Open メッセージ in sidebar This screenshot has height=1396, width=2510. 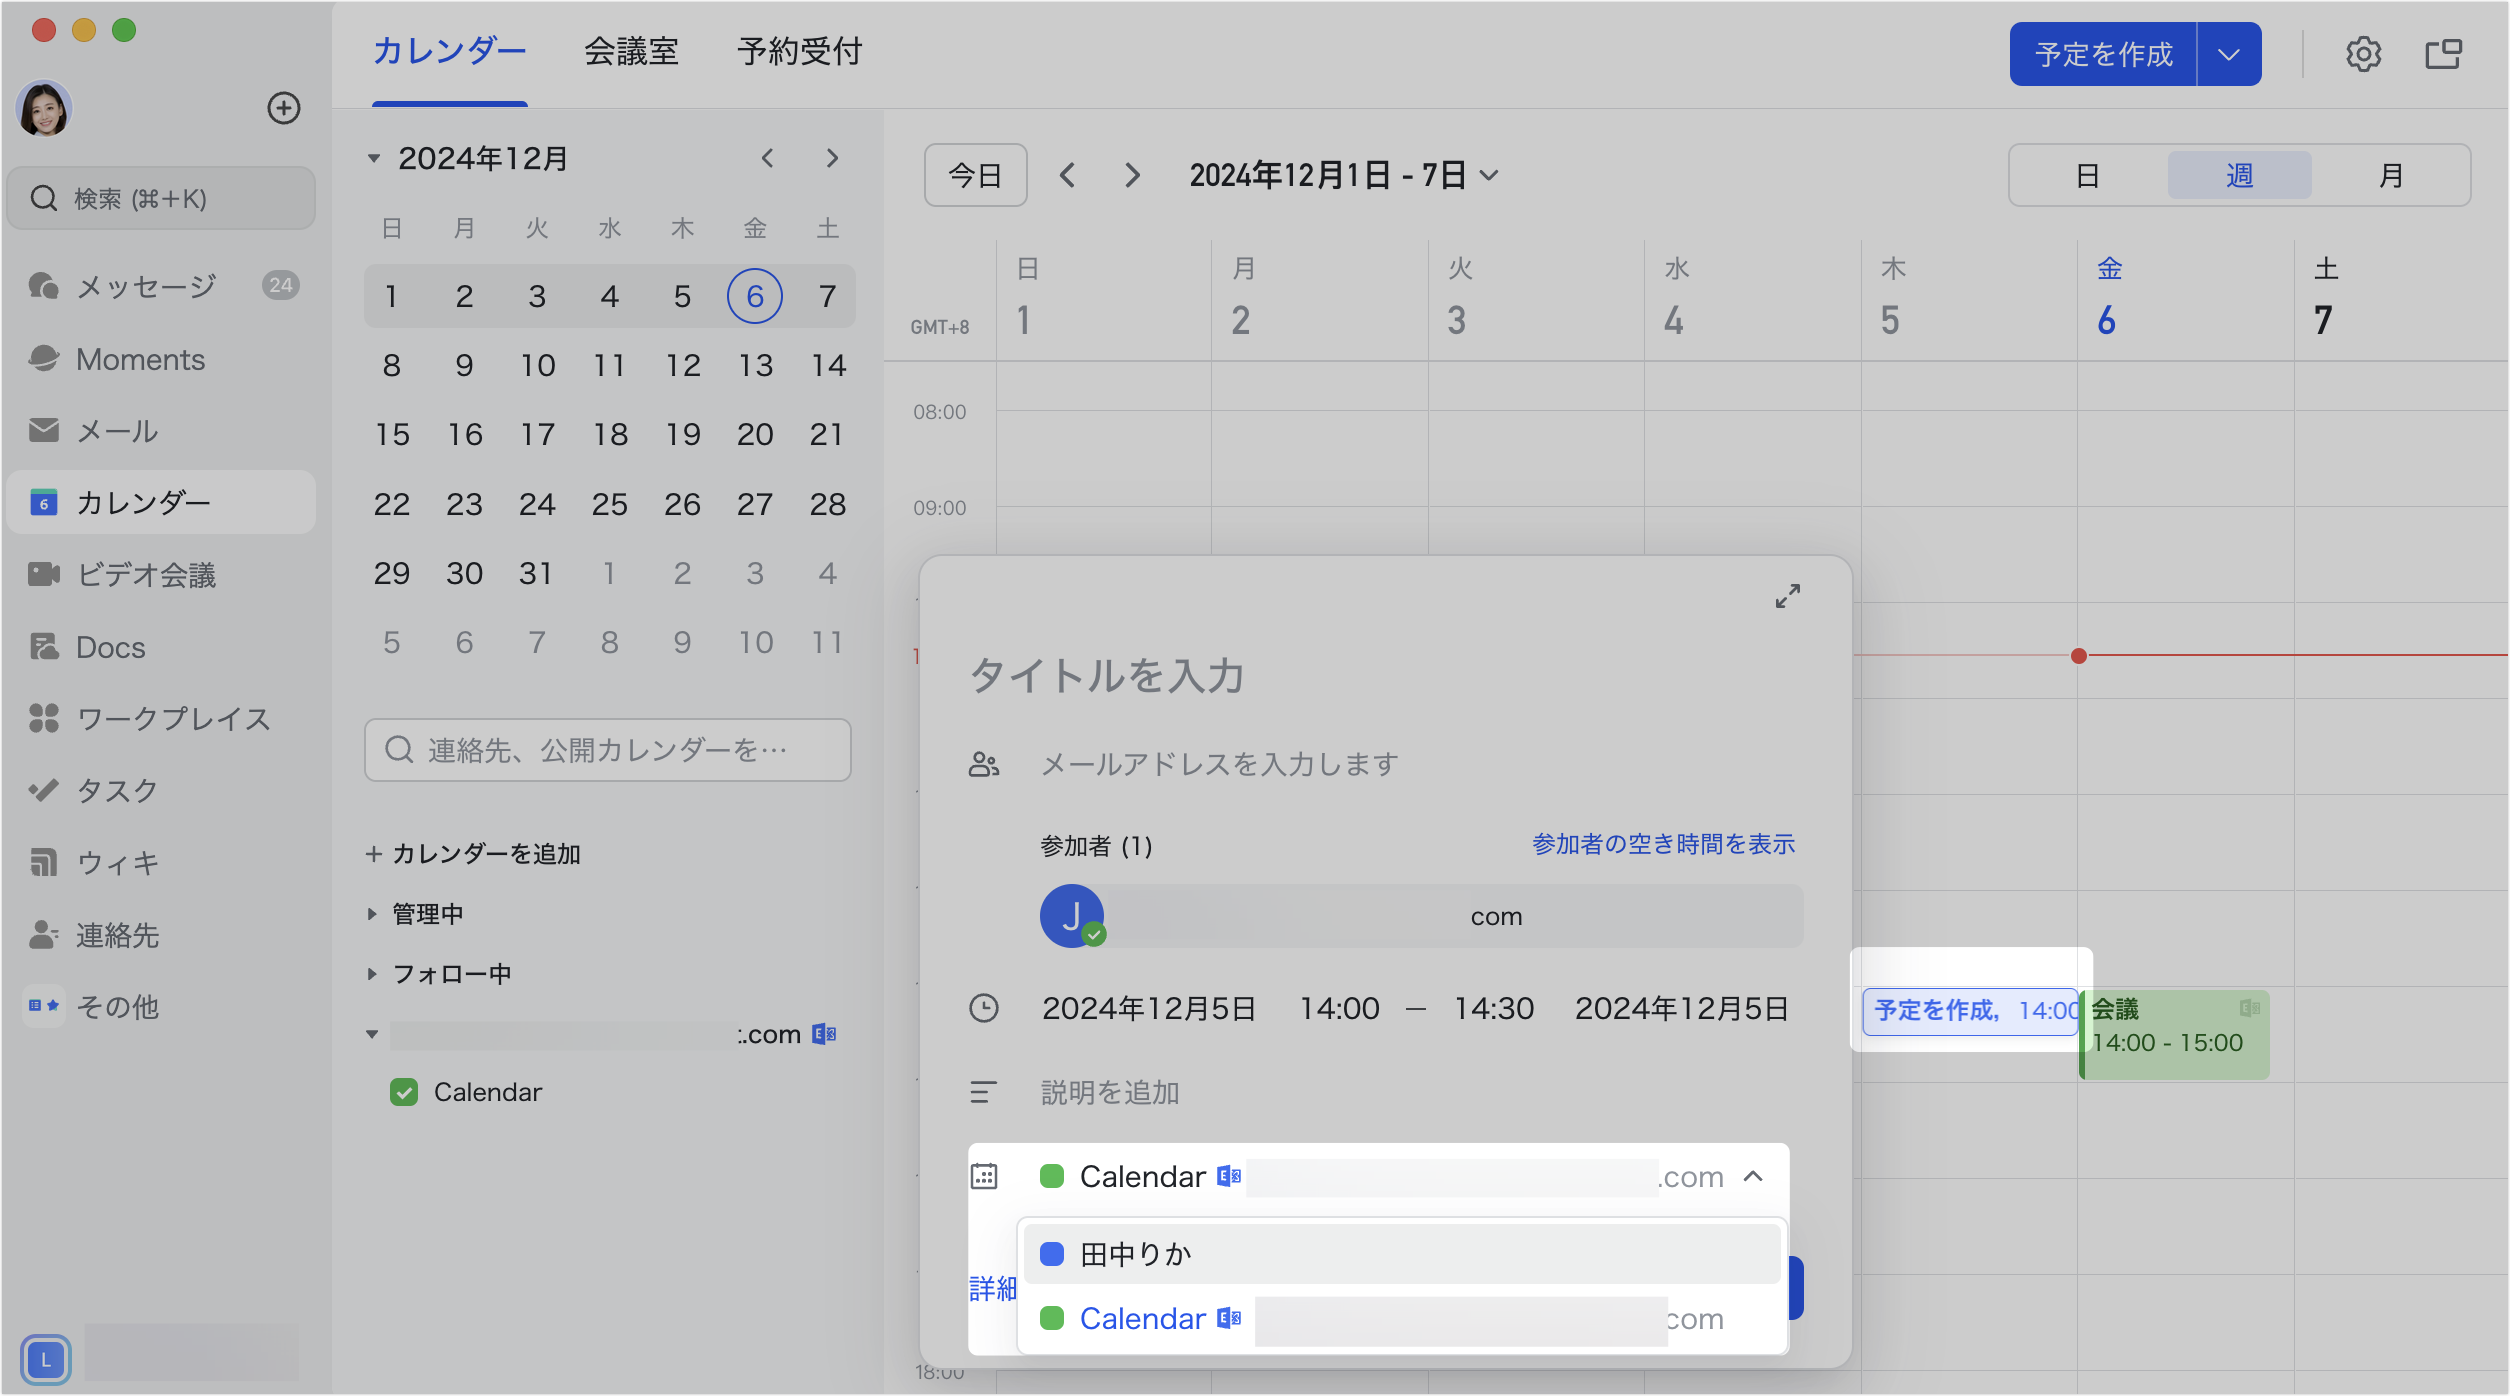tap(146, 286)
